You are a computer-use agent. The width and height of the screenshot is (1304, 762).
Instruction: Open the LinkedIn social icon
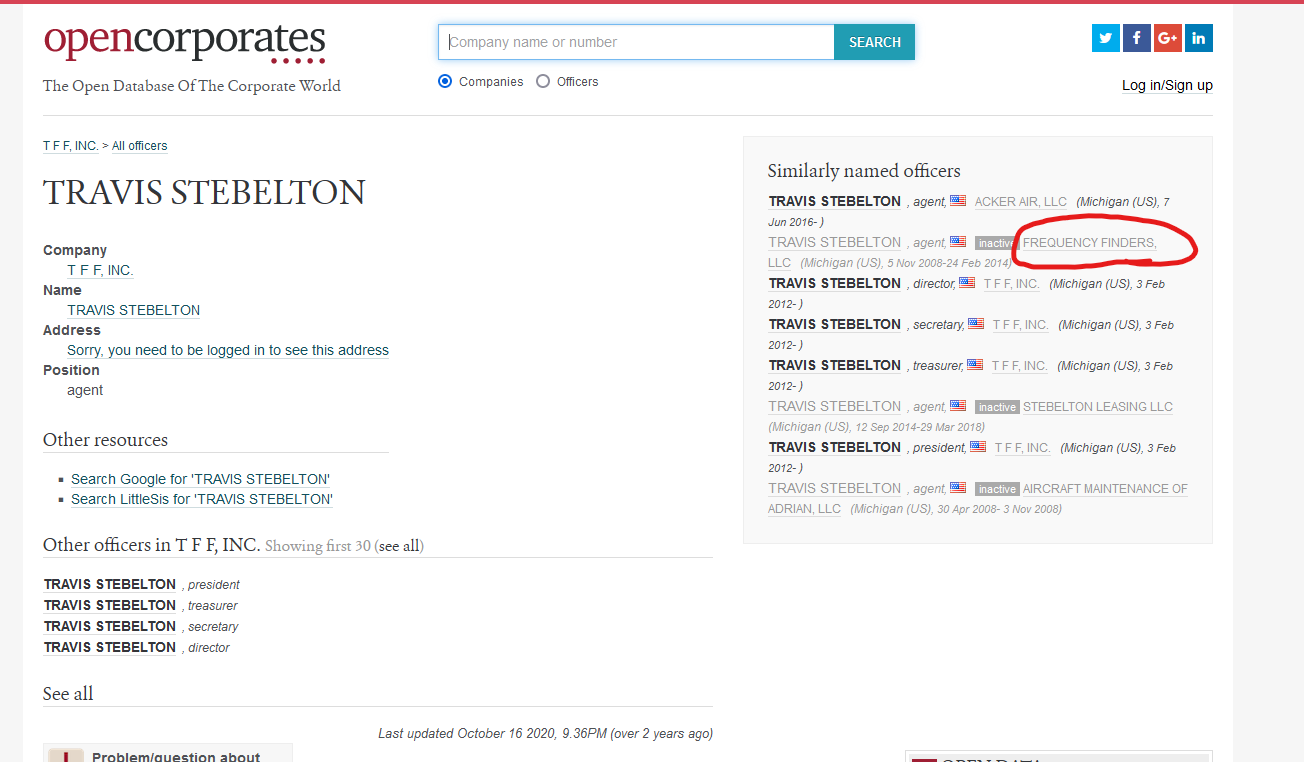(1199, 39)
